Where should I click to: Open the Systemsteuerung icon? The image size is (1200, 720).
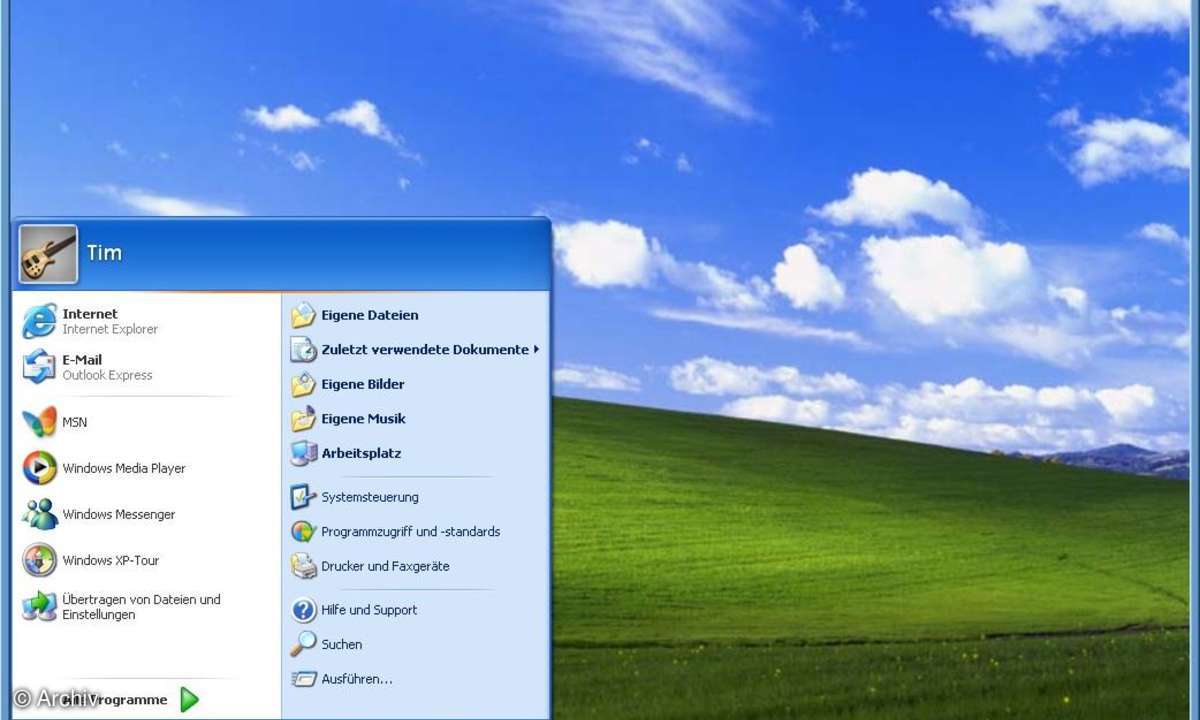[303, 497]
